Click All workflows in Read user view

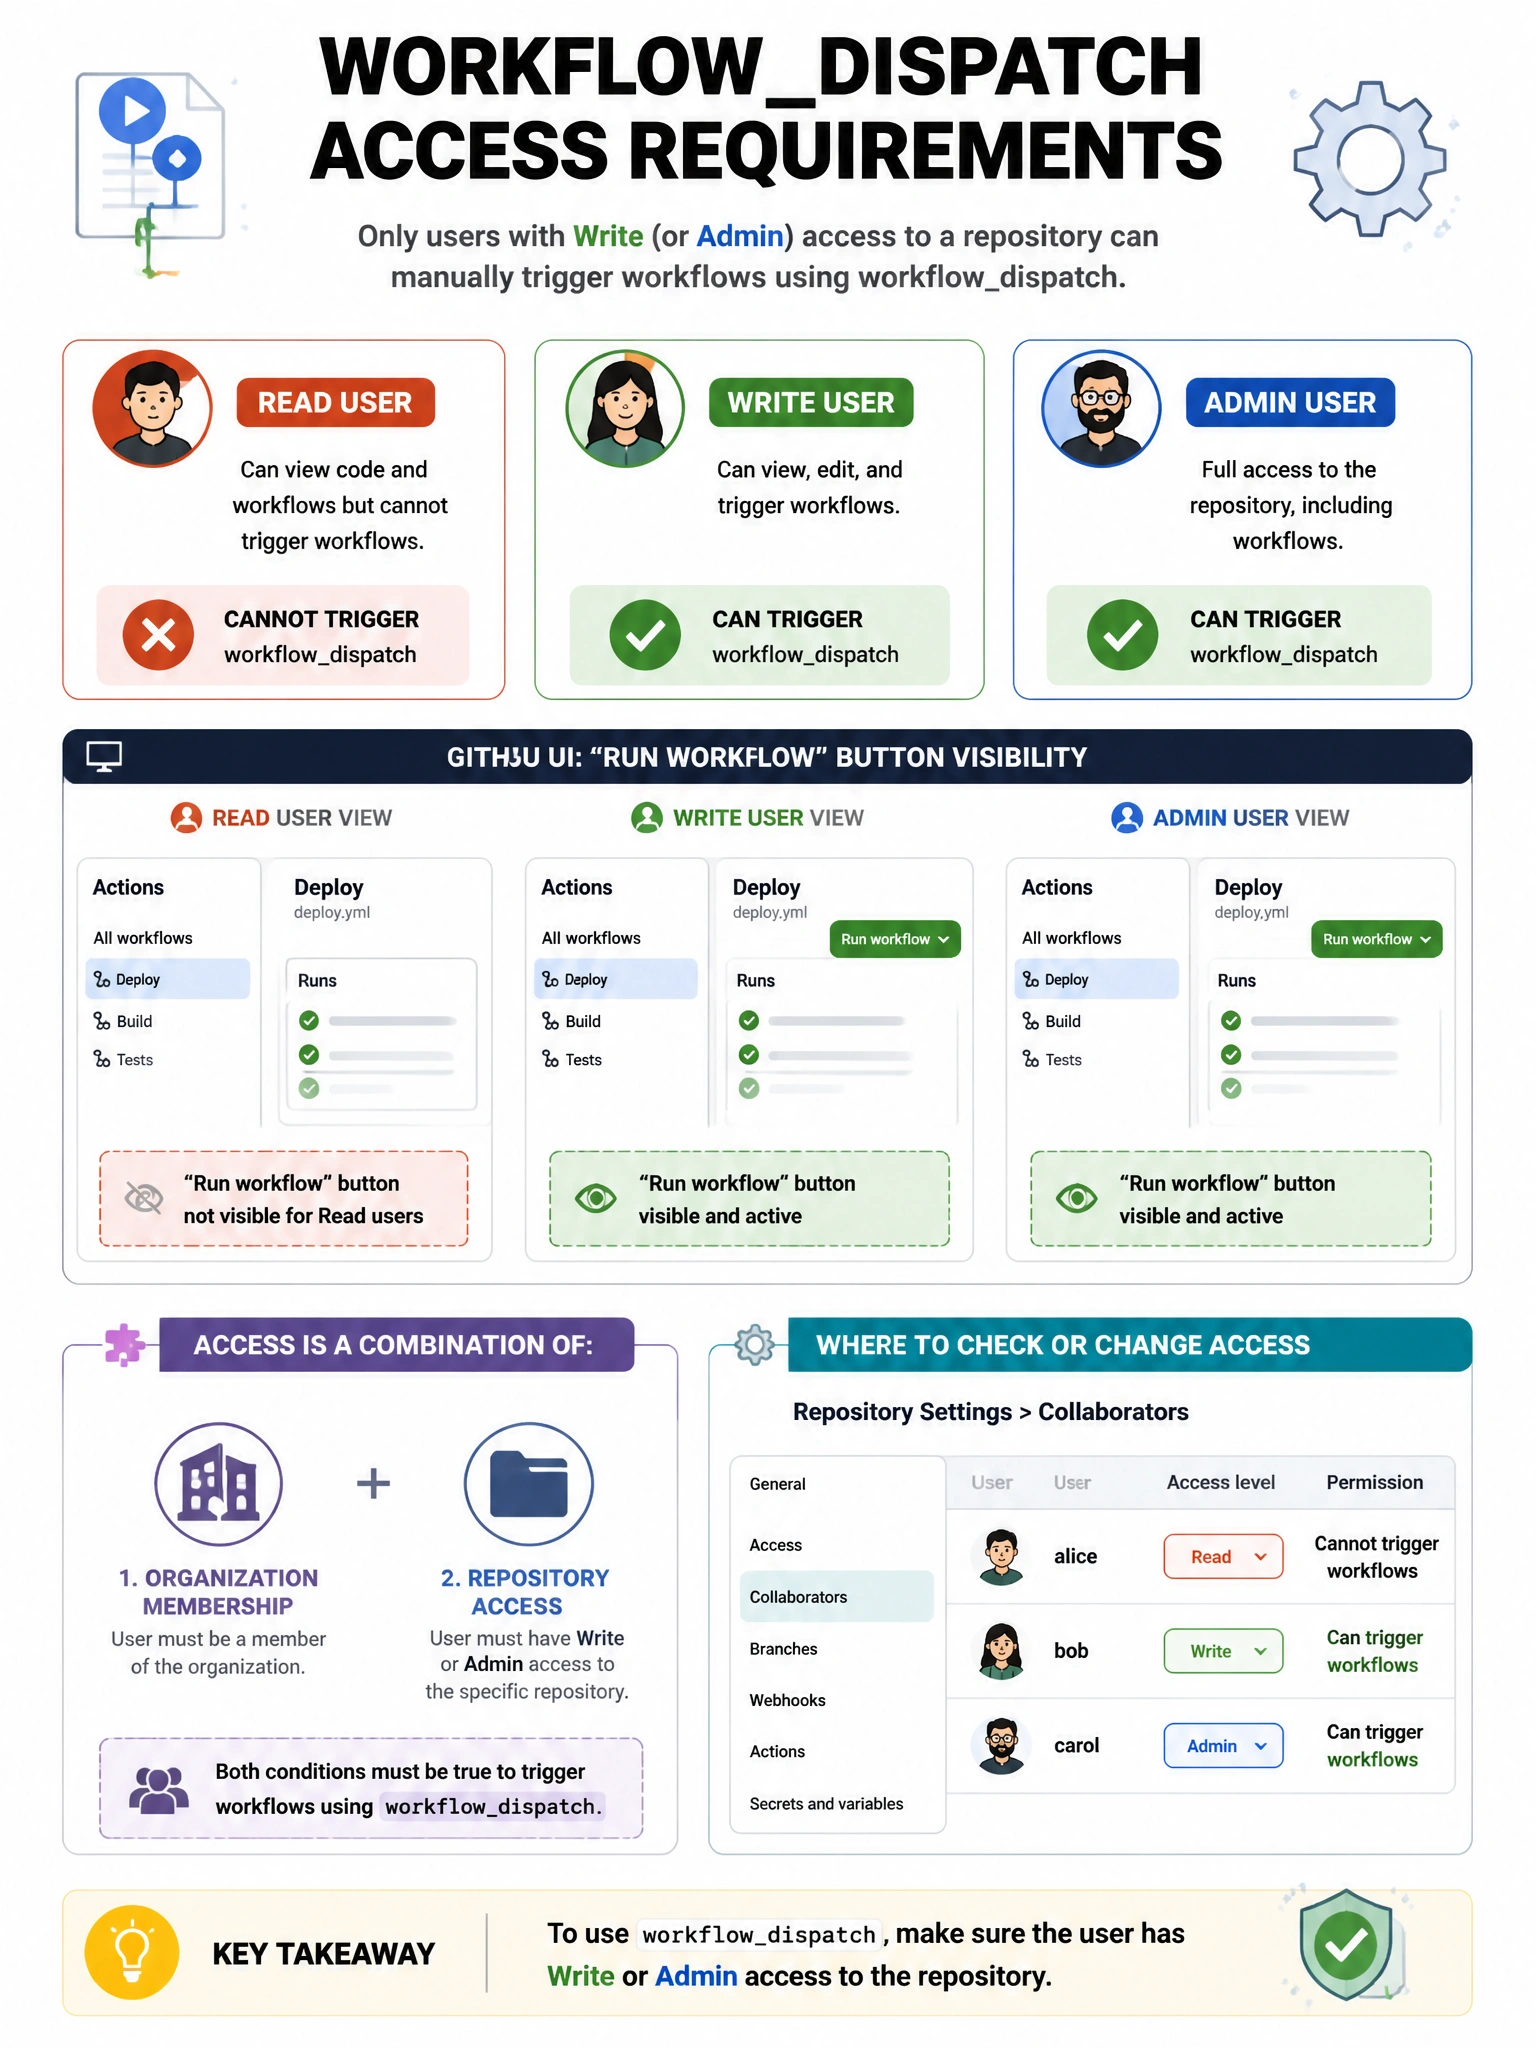[x=143, y=938]
